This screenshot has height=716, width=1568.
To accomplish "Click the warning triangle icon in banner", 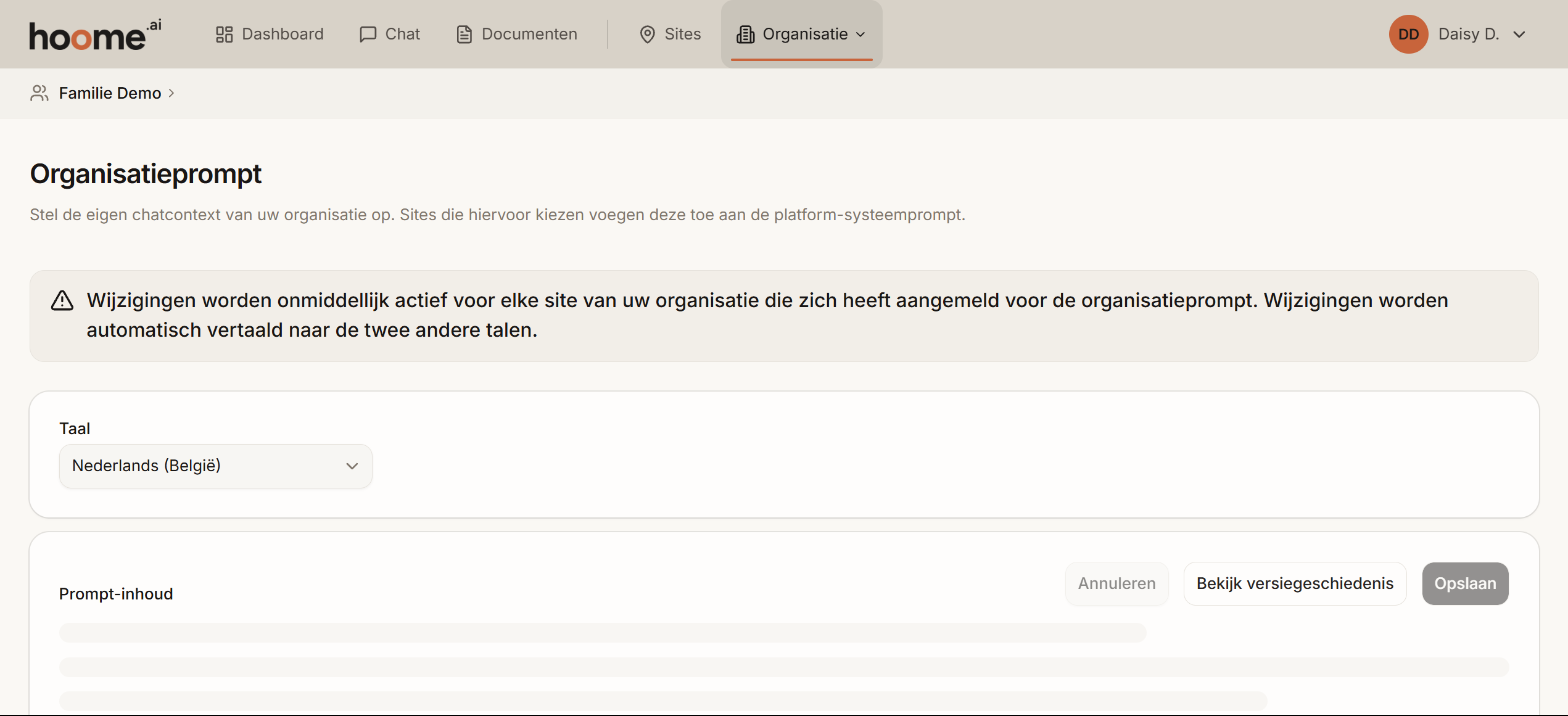I will pos(63,300).
